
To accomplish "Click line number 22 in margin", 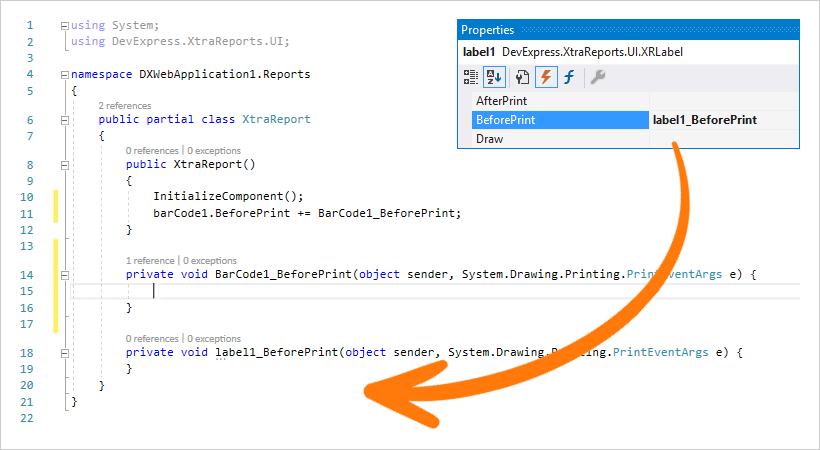I will click(27, 419).
